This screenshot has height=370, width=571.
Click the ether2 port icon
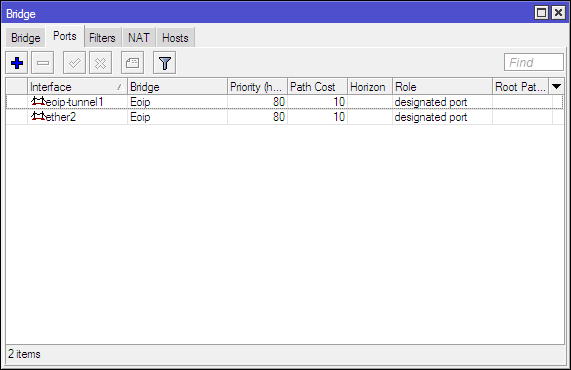point(38,117)
